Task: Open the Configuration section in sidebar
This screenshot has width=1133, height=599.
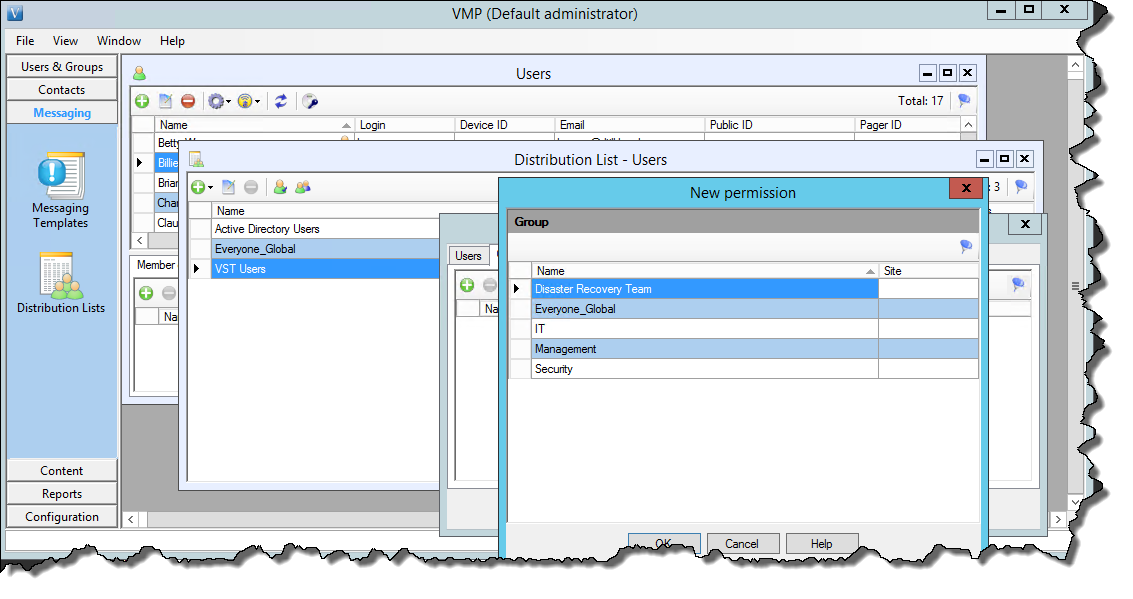Action: 62,517
